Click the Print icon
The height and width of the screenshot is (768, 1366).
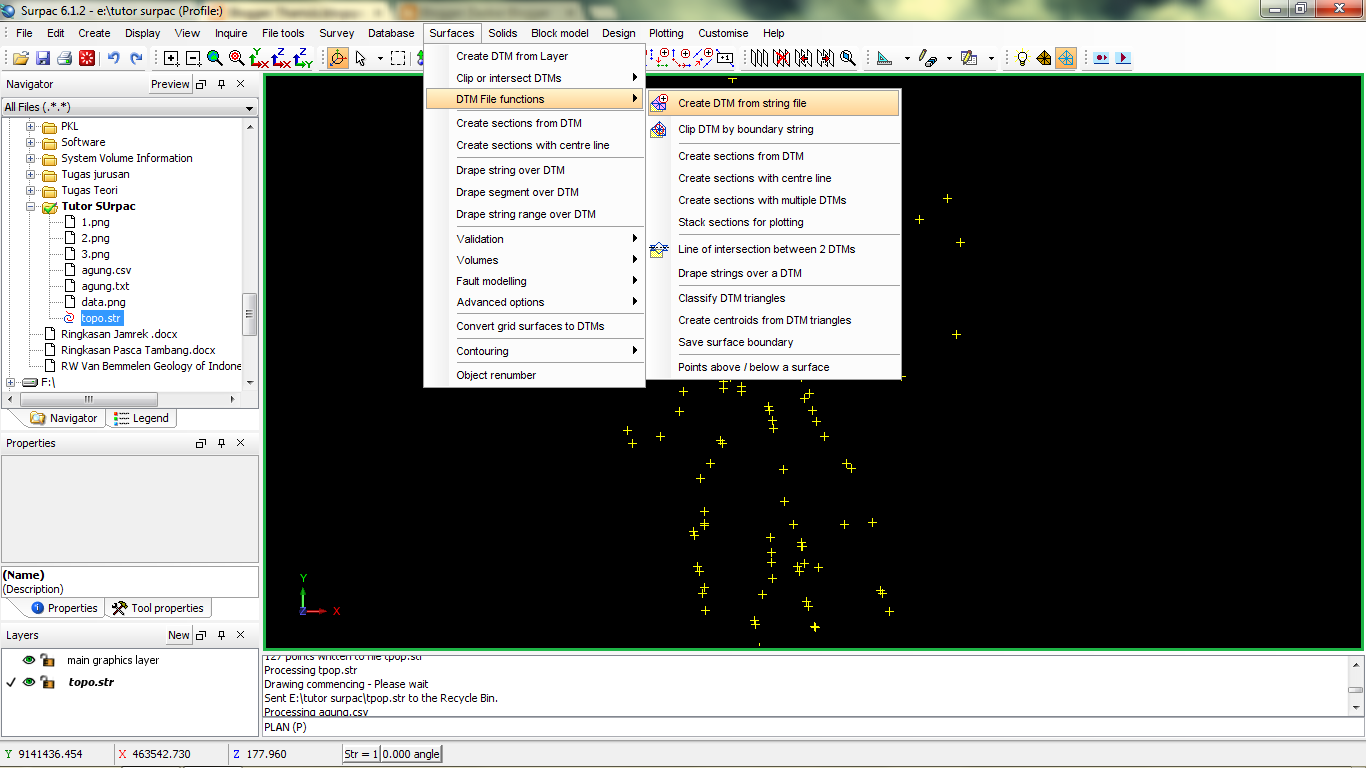64,58
